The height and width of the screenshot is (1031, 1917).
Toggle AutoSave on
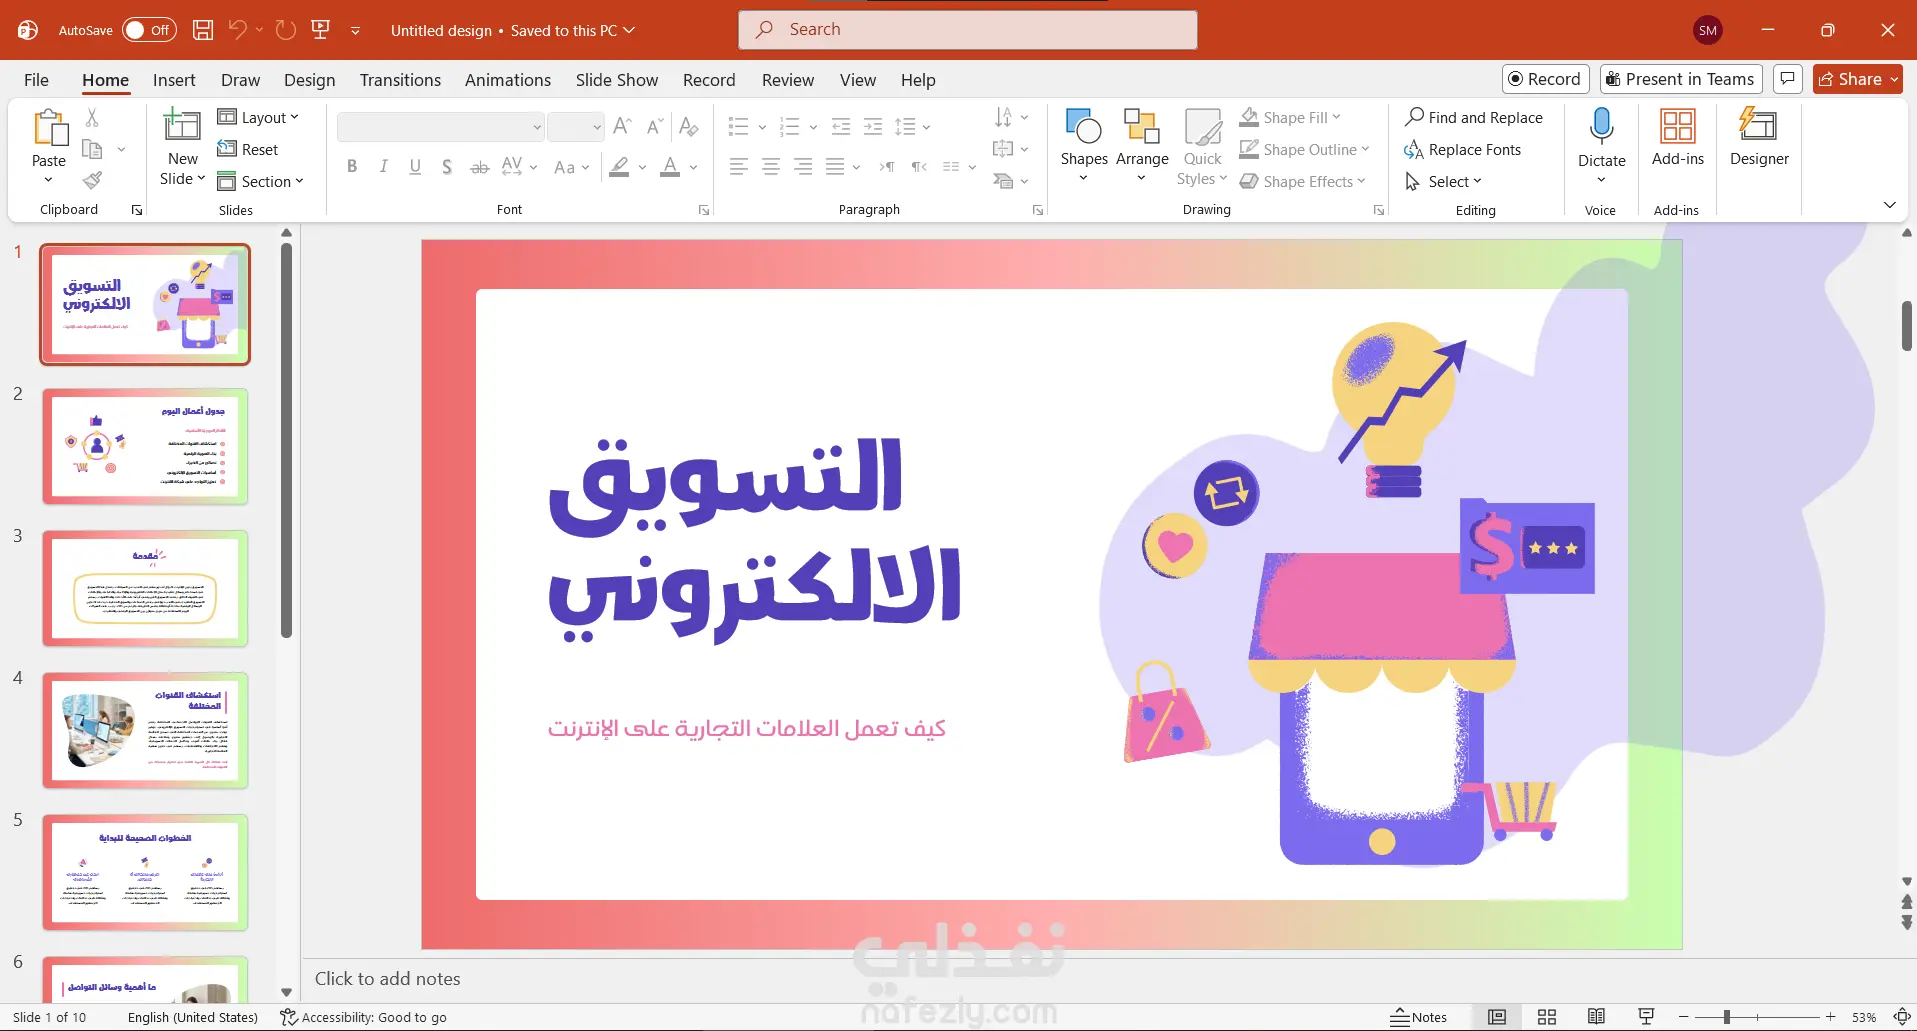(x=149, y=30)
